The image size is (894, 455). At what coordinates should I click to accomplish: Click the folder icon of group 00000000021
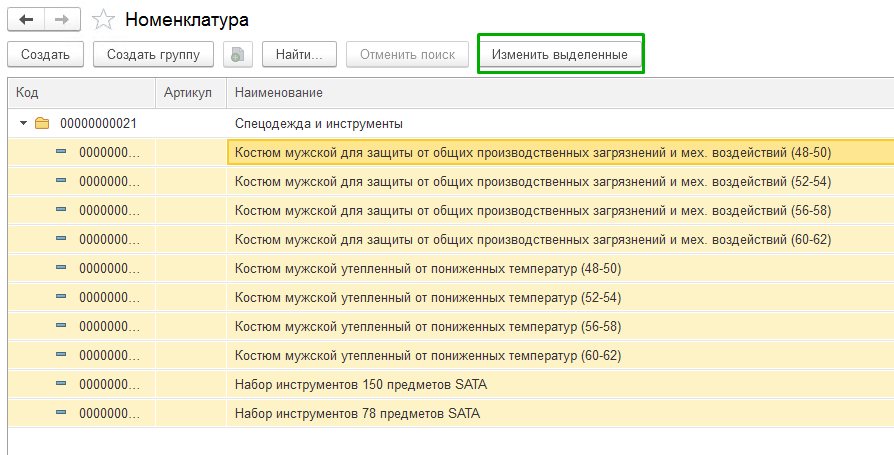pyautogui.click(x=42, y=124)
